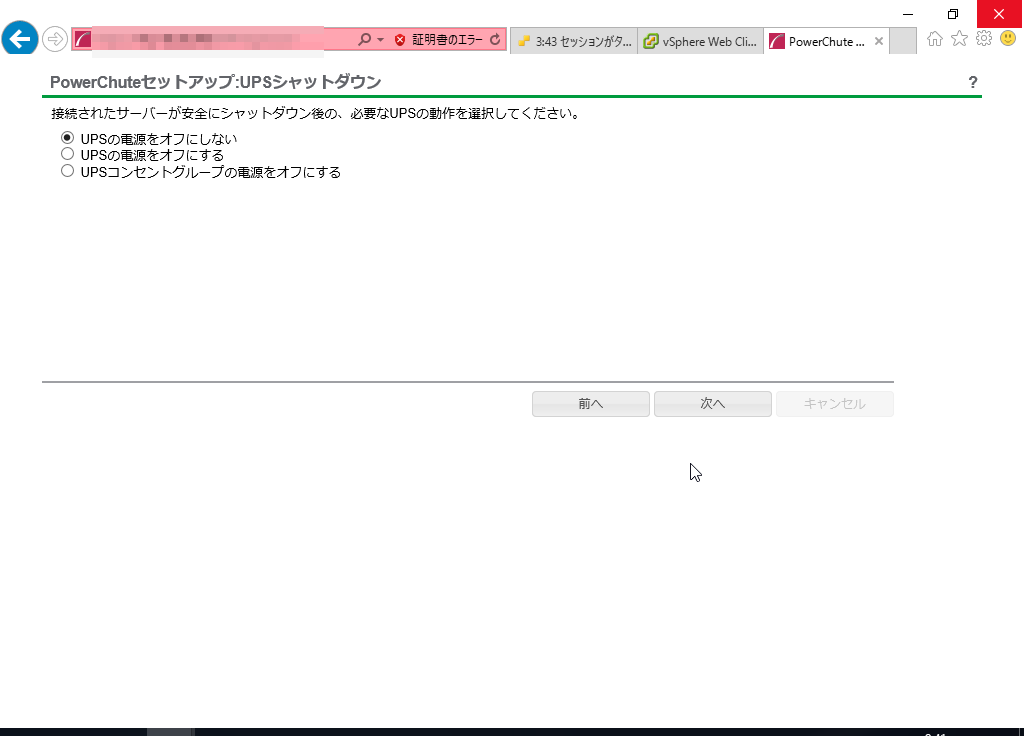Viewport: 1024px width, 736px height.
Task: Click the browser back arrow button
Action: click(20, 39)
